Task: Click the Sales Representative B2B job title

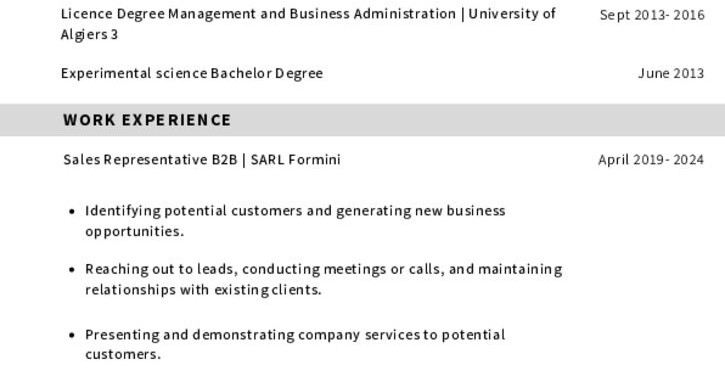Action: 150,160
